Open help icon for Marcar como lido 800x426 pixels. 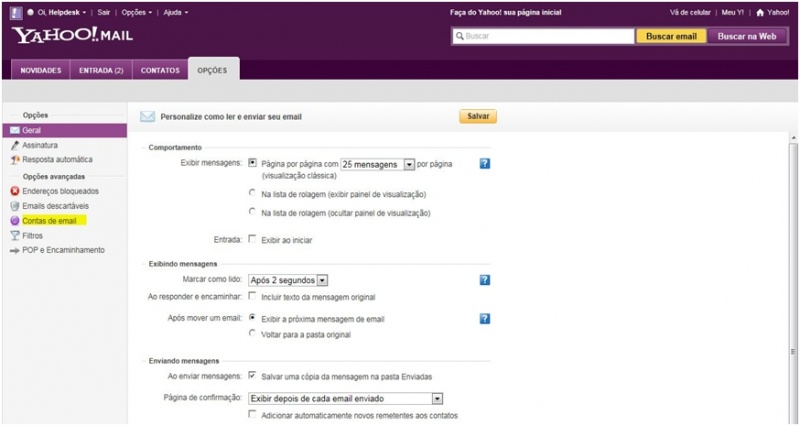pos(485,280)
